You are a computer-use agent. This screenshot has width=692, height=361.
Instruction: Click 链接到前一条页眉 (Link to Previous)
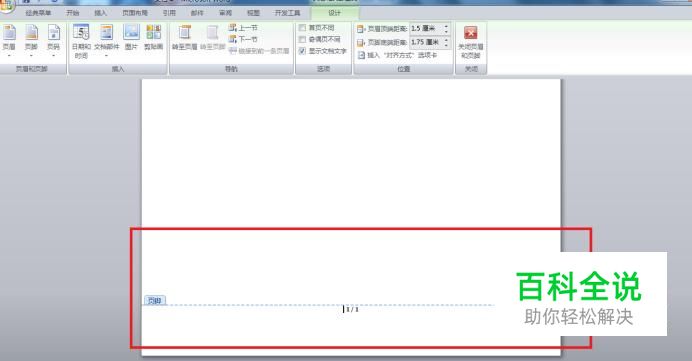(259, 51)
